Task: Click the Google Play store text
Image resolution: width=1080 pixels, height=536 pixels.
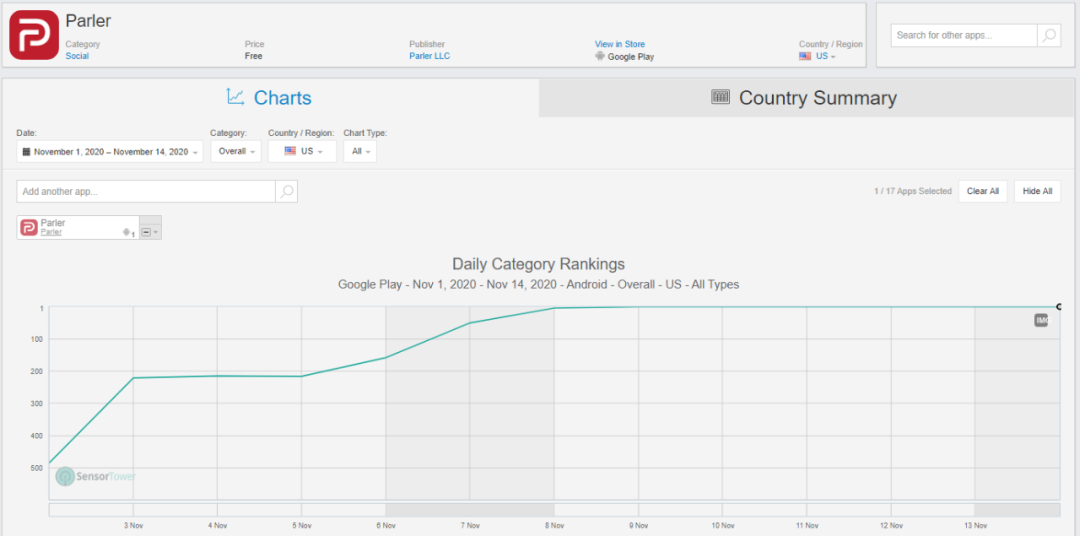Action: tap(631, 57)
